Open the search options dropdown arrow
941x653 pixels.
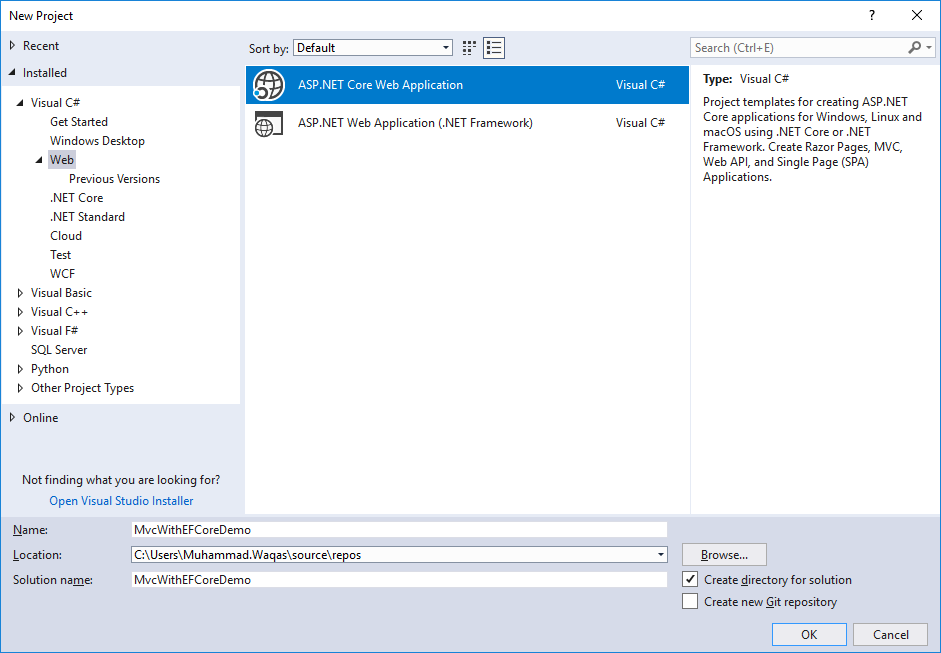pos(929,47)
